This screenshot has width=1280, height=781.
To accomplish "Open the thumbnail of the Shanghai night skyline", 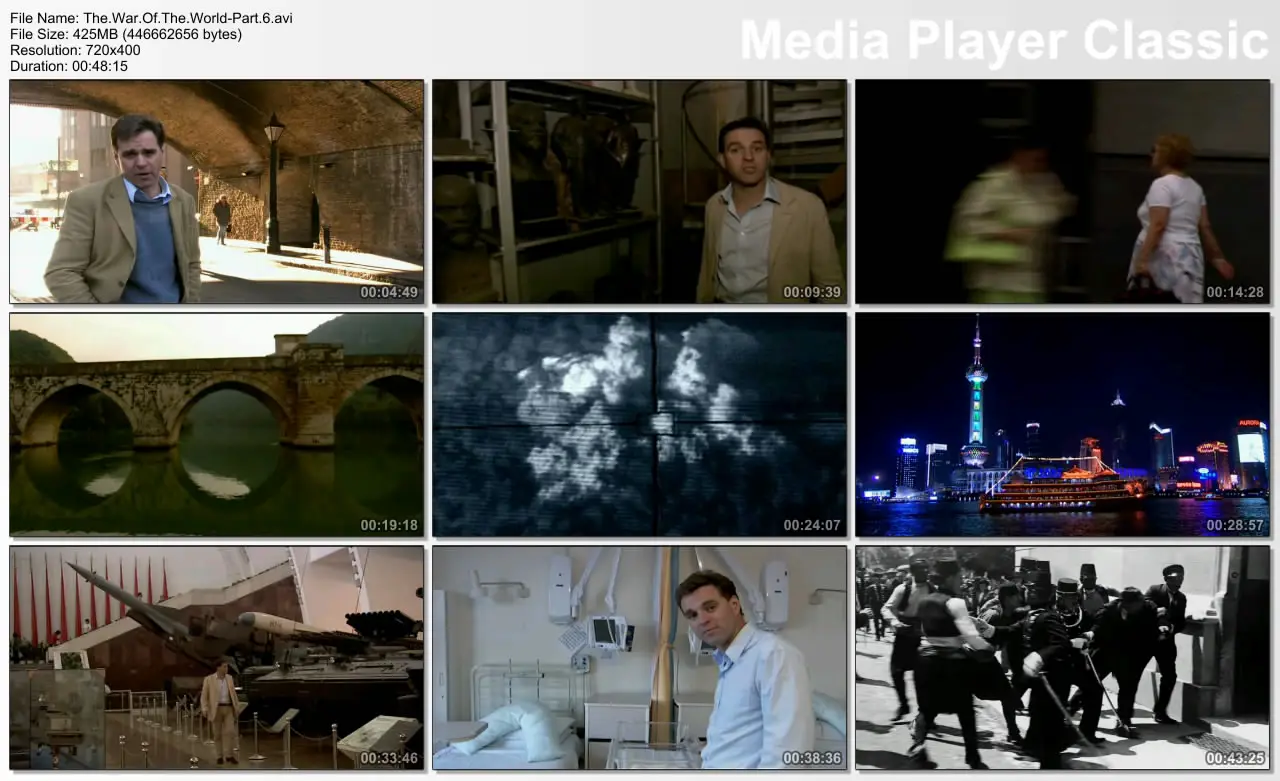I will pyautogui.click(x=1063, y=425).
